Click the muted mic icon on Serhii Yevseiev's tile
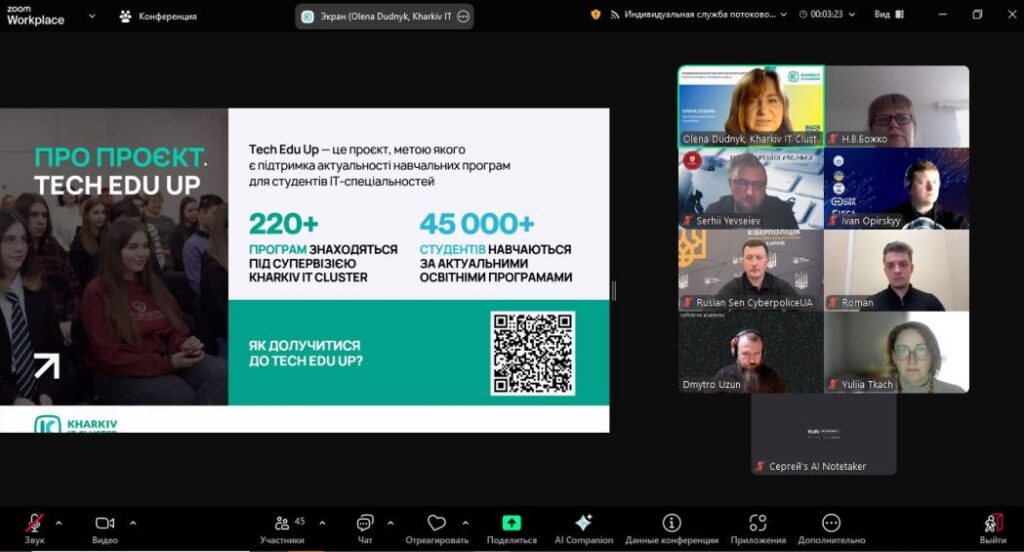1024x552 pixels. [x=688, y=221]
